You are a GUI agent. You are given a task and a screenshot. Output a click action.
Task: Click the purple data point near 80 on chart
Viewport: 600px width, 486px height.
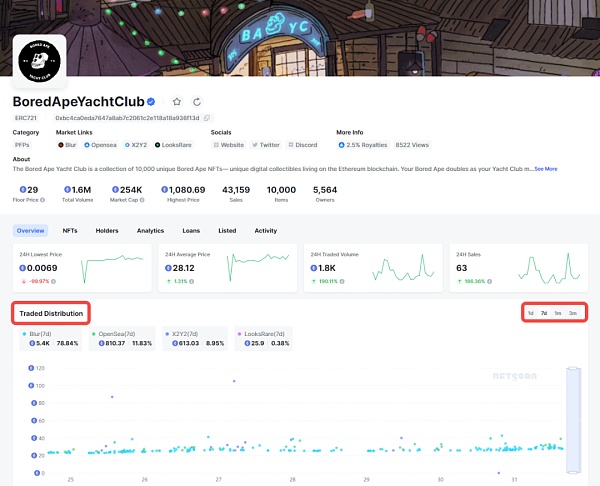[112, 397]
